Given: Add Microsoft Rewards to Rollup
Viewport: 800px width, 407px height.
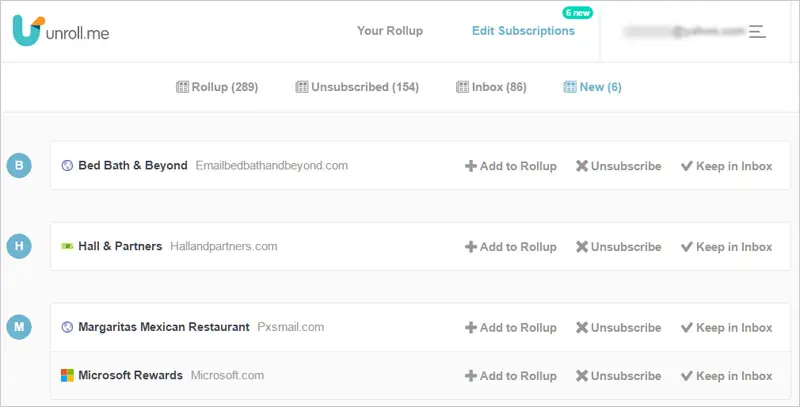Looking at the screenshot, I should 511,376.
